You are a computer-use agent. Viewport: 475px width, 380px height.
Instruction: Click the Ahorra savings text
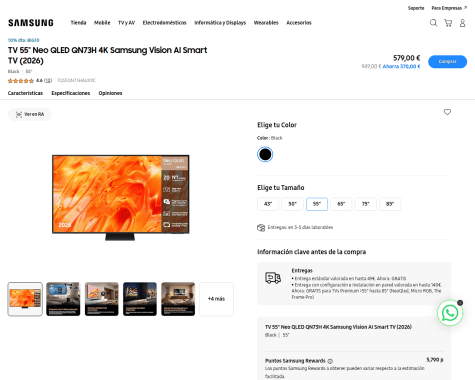[x=401, y=67]
